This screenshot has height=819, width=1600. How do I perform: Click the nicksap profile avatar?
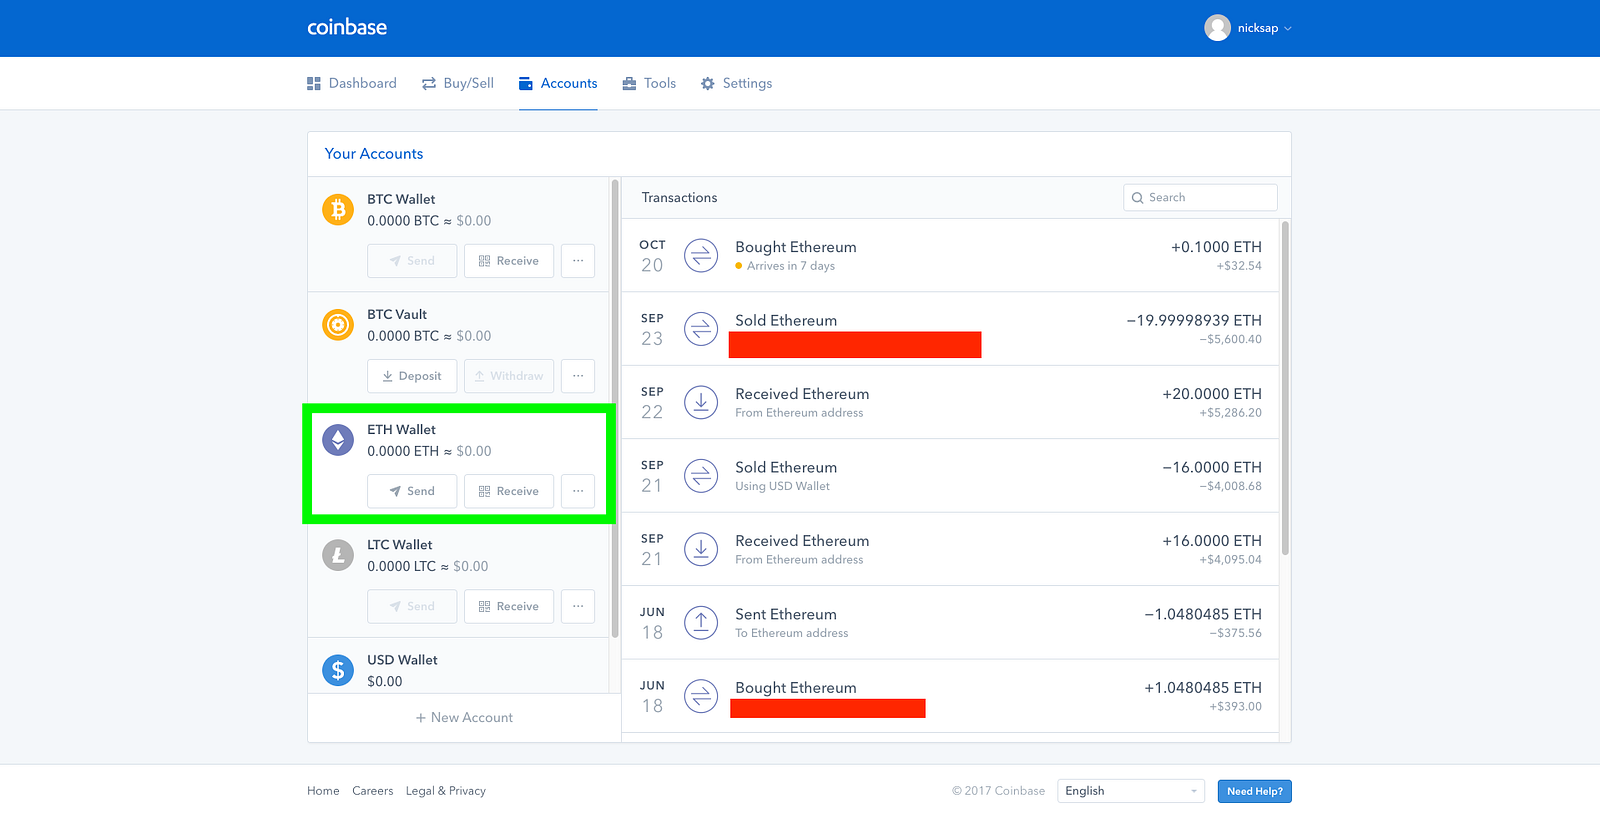(1217, 28)
